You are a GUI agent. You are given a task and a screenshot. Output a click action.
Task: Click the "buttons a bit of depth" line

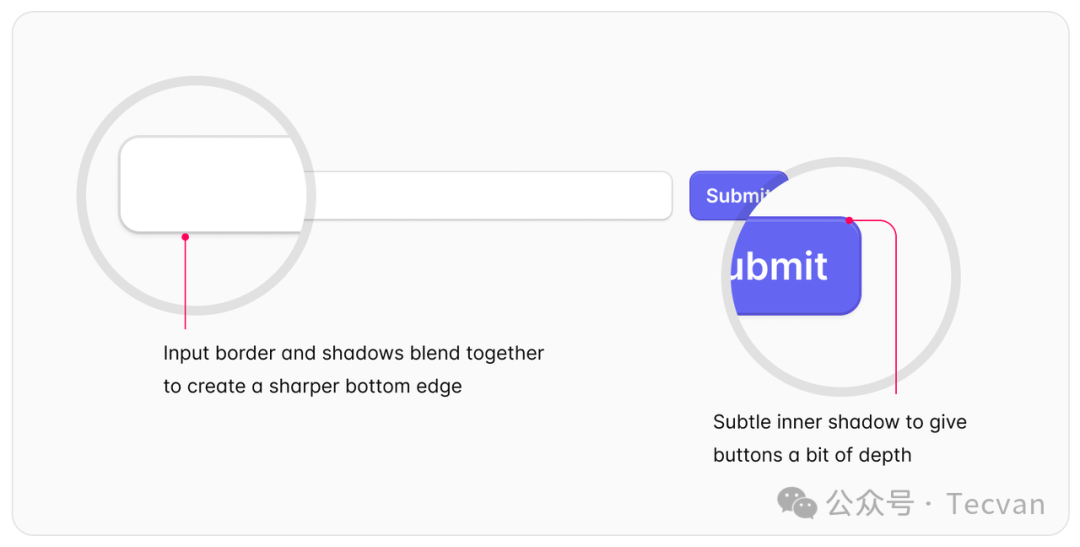(812, 455)
